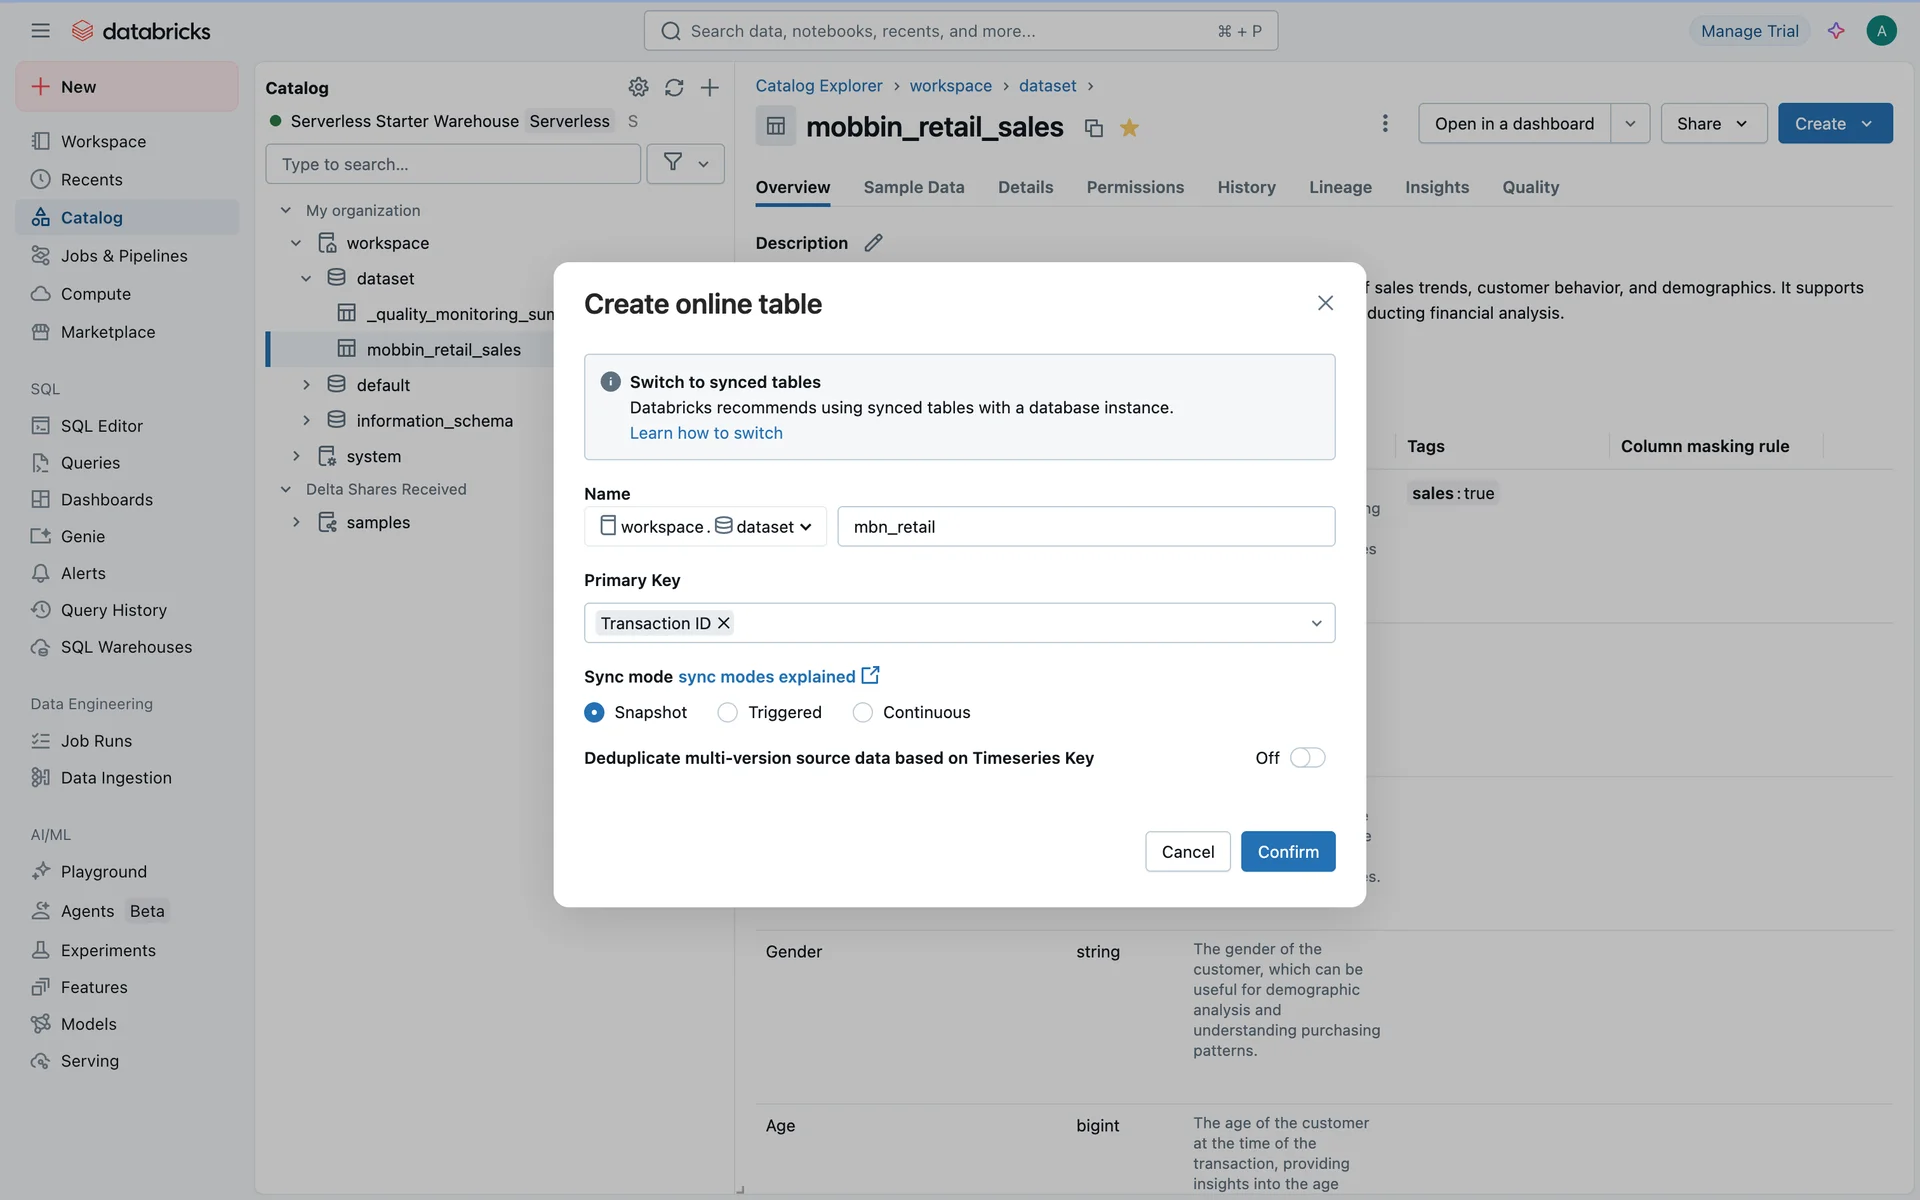Copy table name with the copy icon
The width and height of the screenshot is (1920, 1200).
[x=1094, y=128]
